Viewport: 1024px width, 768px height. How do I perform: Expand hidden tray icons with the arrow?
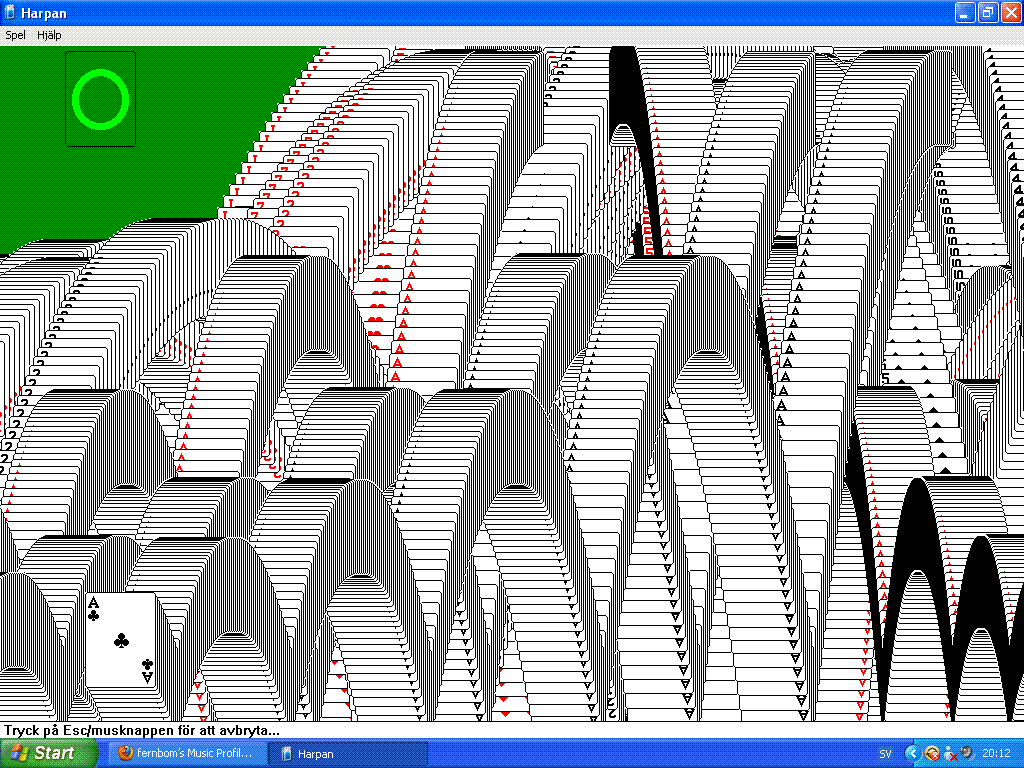[912, 754]
